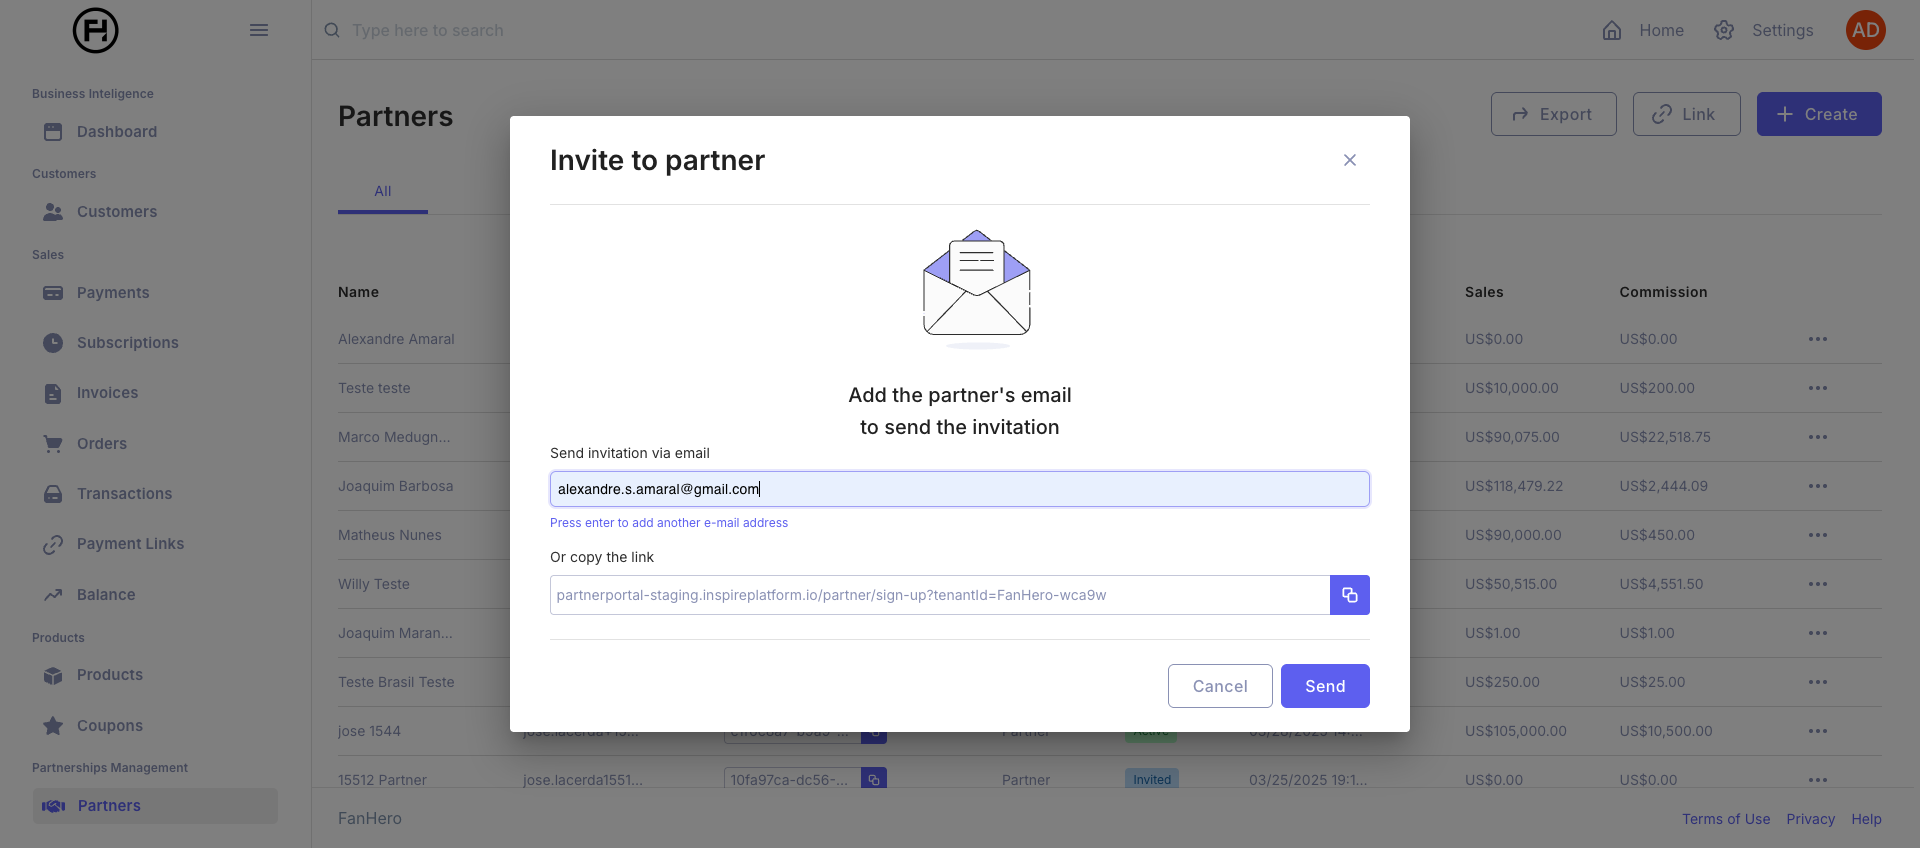Open Invoices menu item
1920x848 pixels.
click(107, 393)
